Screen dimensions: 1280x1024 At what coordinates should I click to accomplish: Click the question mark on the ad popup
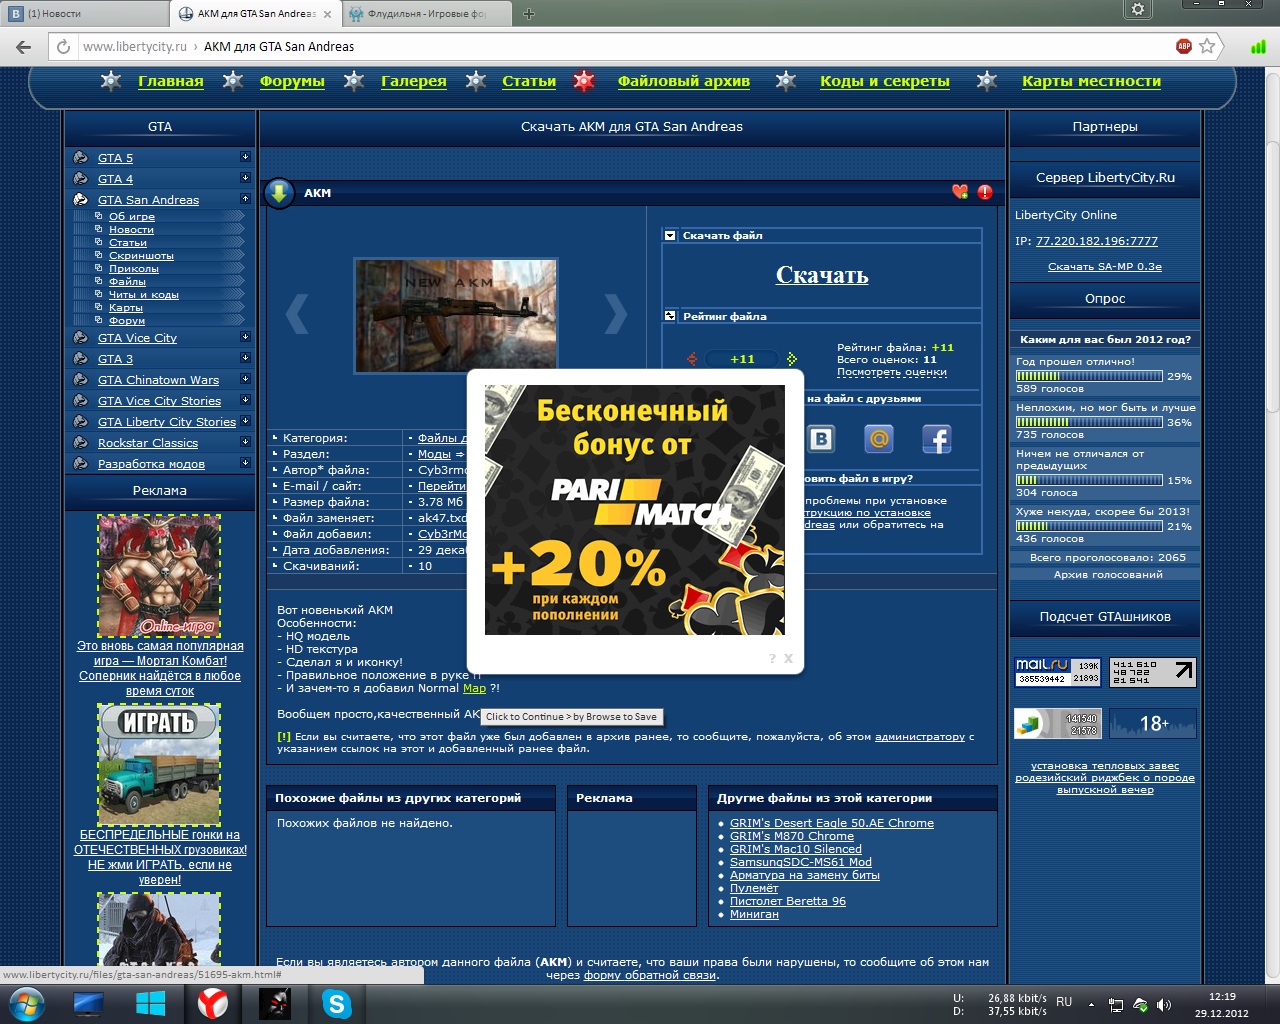772,658
